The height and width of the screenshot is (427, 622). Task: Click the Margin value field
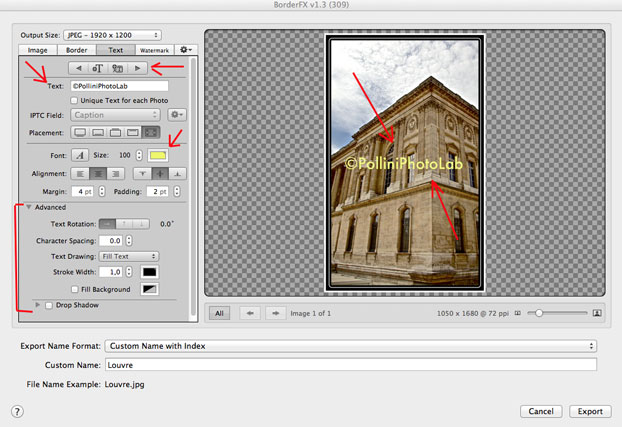coord(83,191)
